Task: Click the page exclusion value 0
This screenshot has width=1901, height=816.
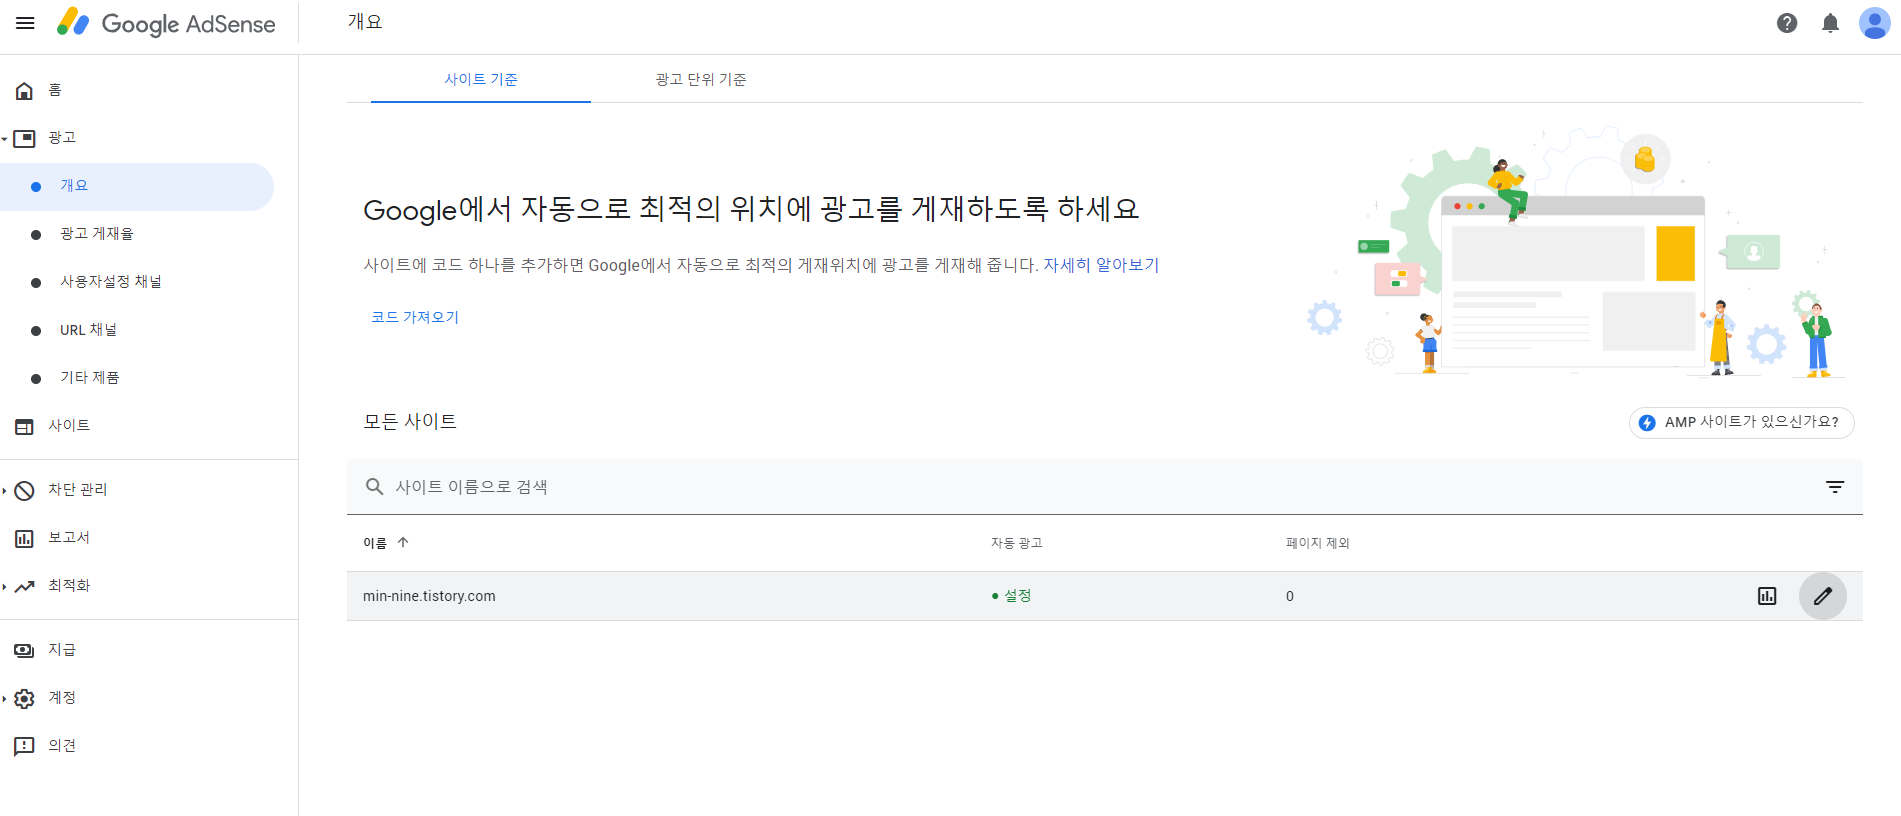Action: point(1290,596)
